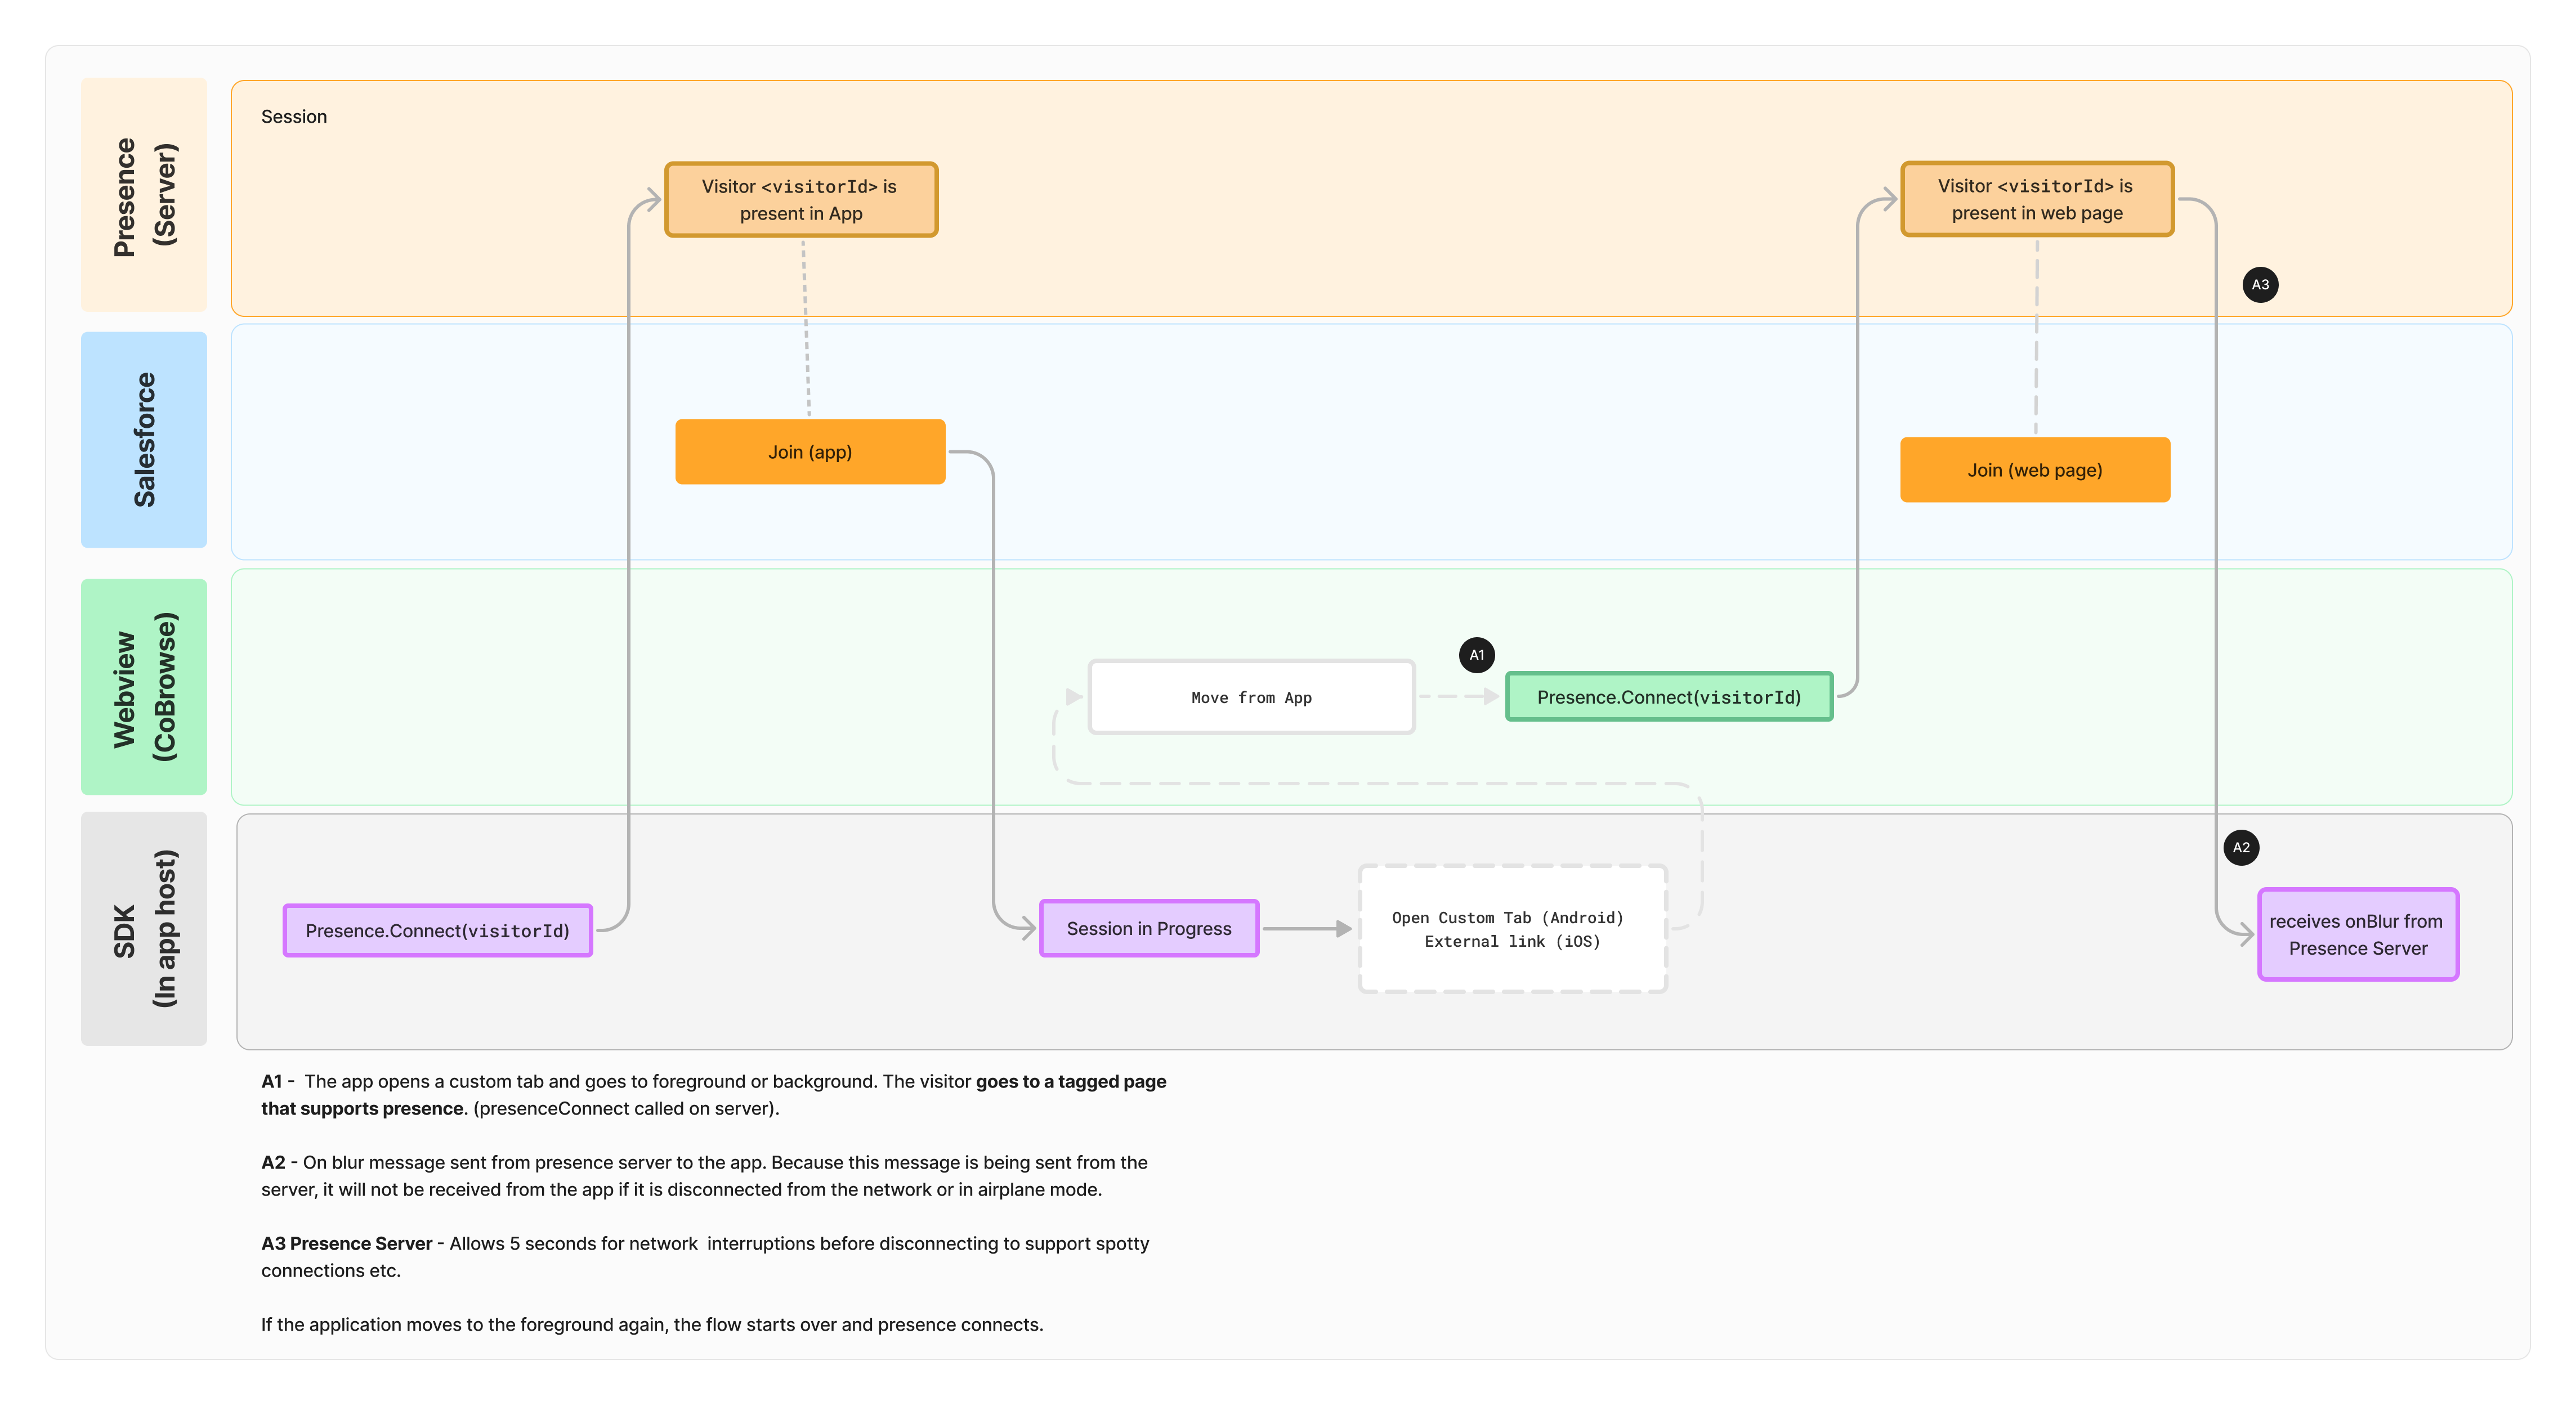Click the Session in Progress node
Viewport: 2576px width, 1405px height.
click(1149, 928)
